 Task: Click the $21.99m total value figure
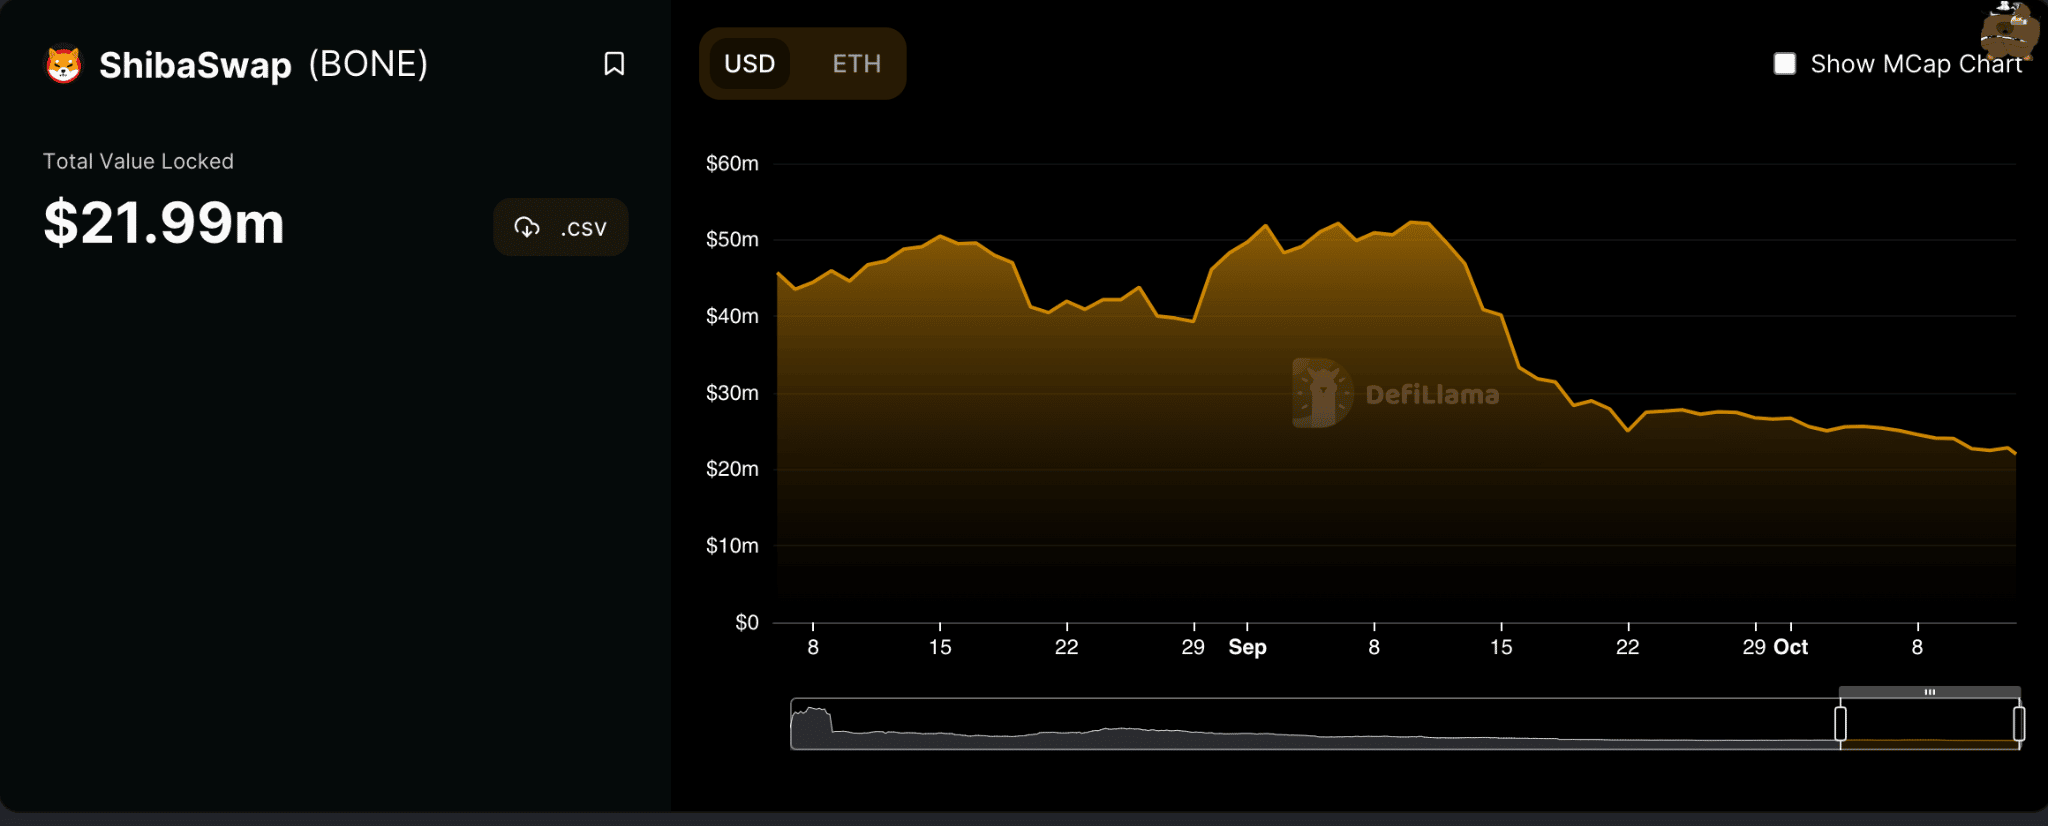164,223
